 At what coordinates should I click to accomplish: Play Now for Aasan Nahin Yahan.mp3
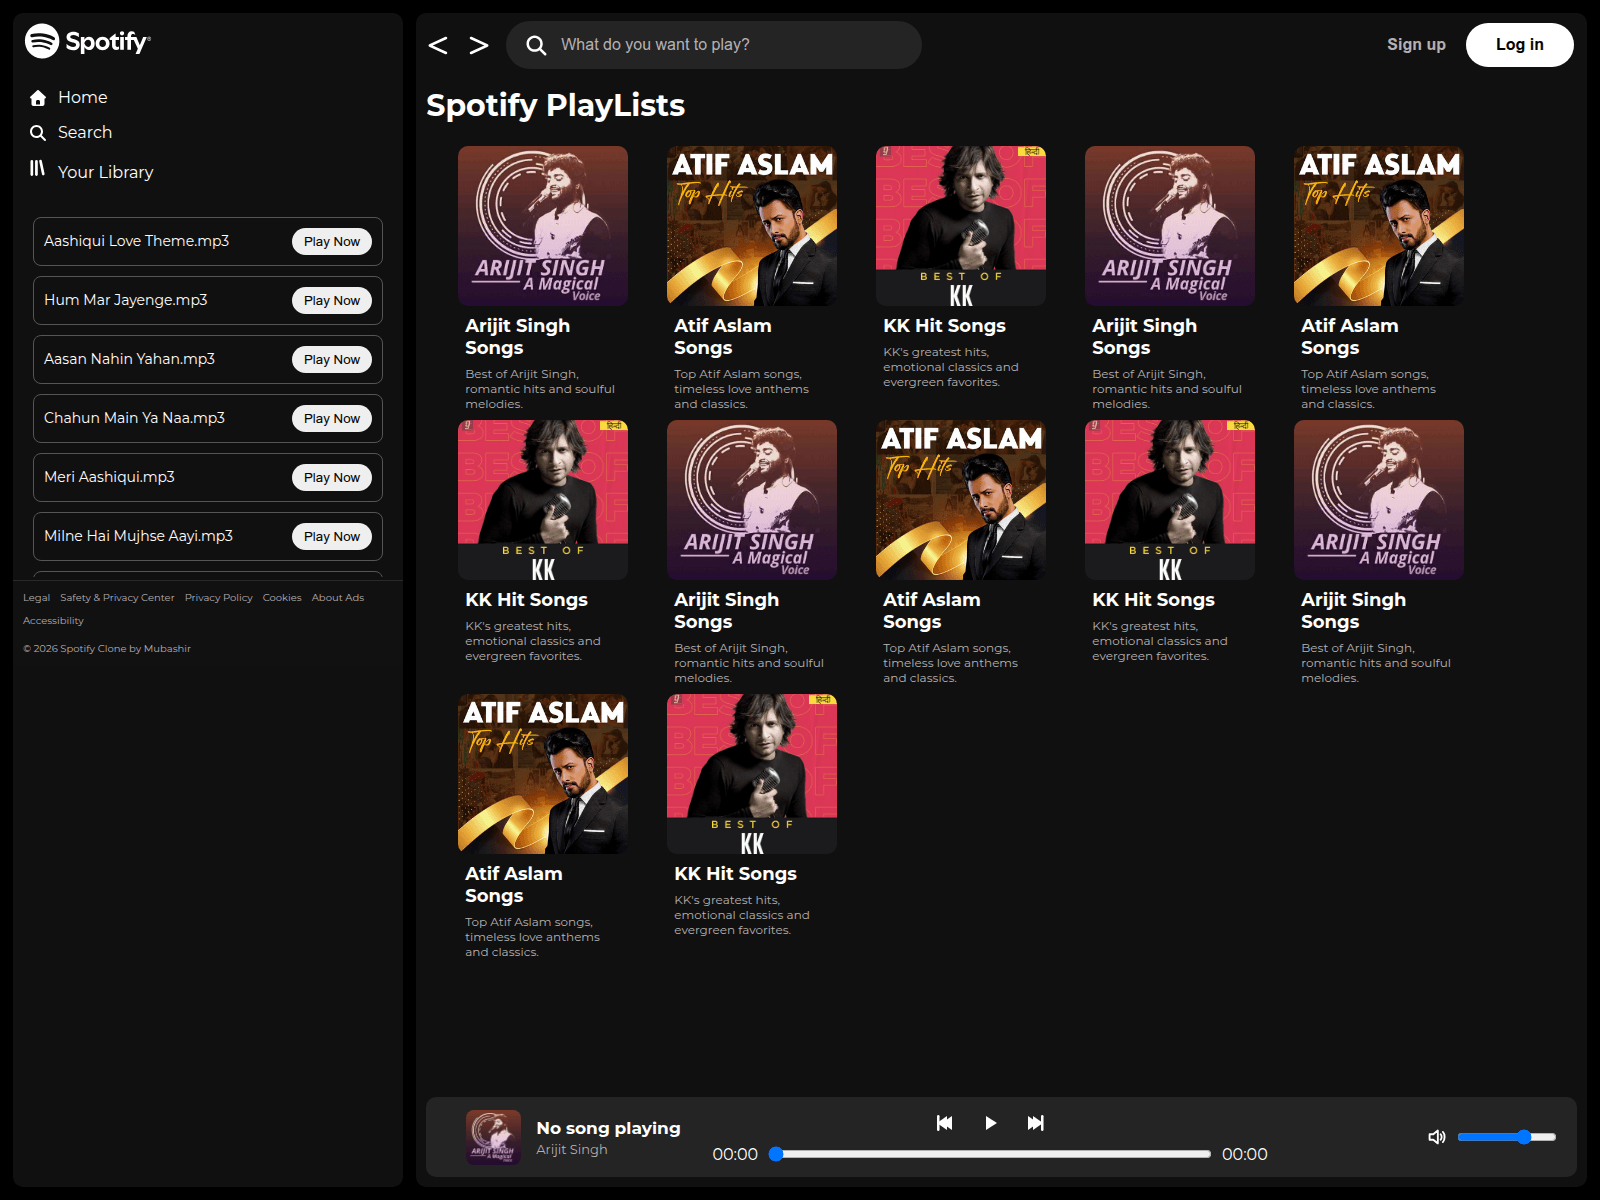point(332,360)
